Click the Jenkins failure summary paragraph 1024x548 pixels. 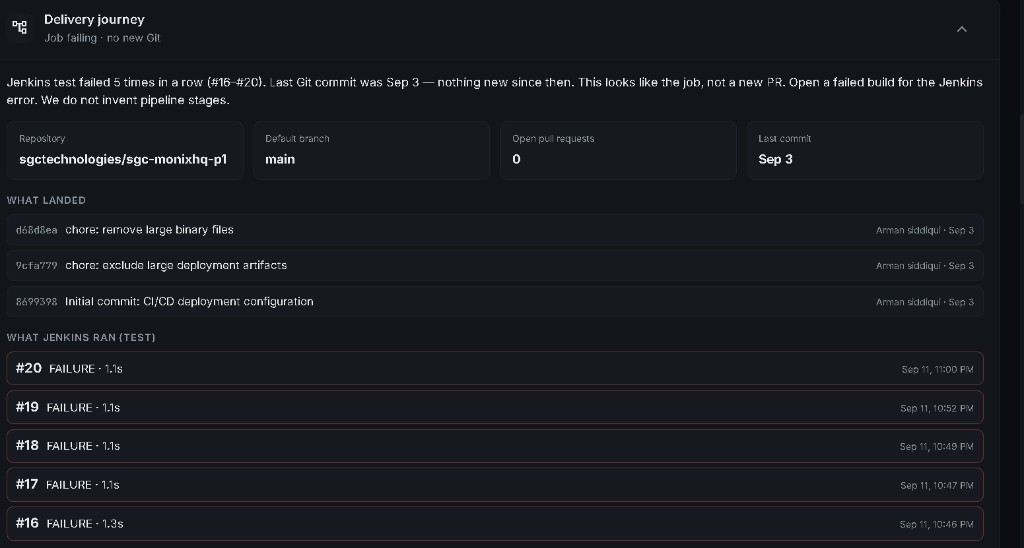point(494,91)
